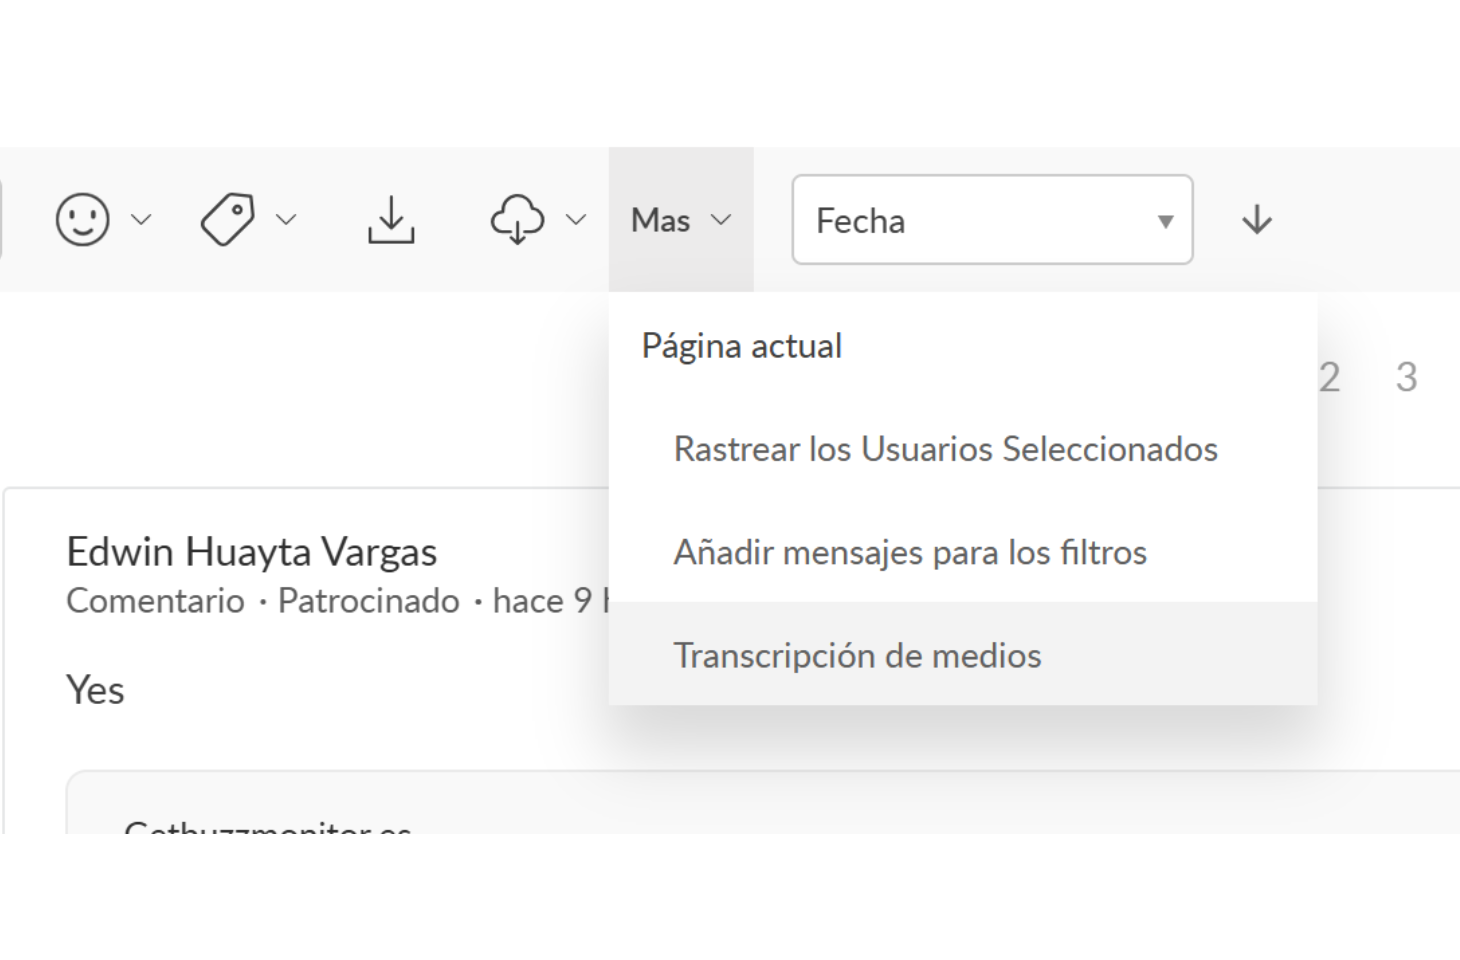Open the chevron beside the cloud icon
The width and height of the screenshot is (1460, 960).
tap(576, 219)
